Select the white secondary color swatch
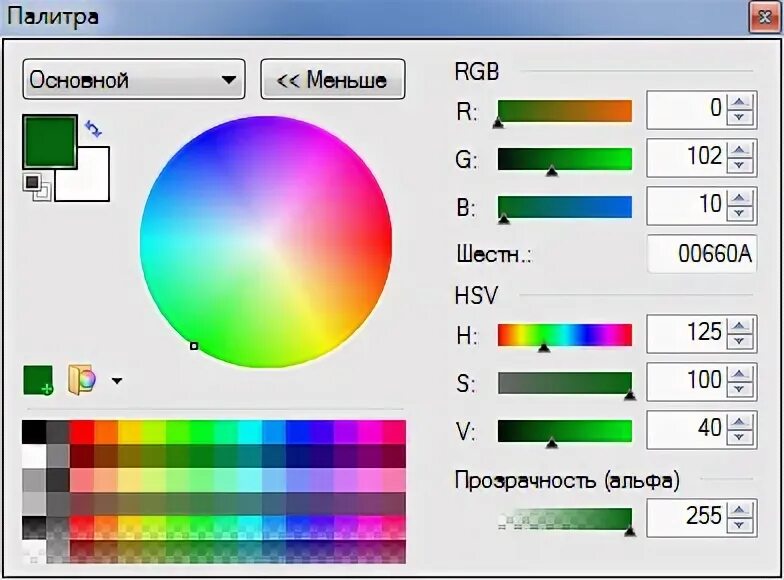Viewport: 784px width, 580px height. pyautogui.click(x=90, y=181)
